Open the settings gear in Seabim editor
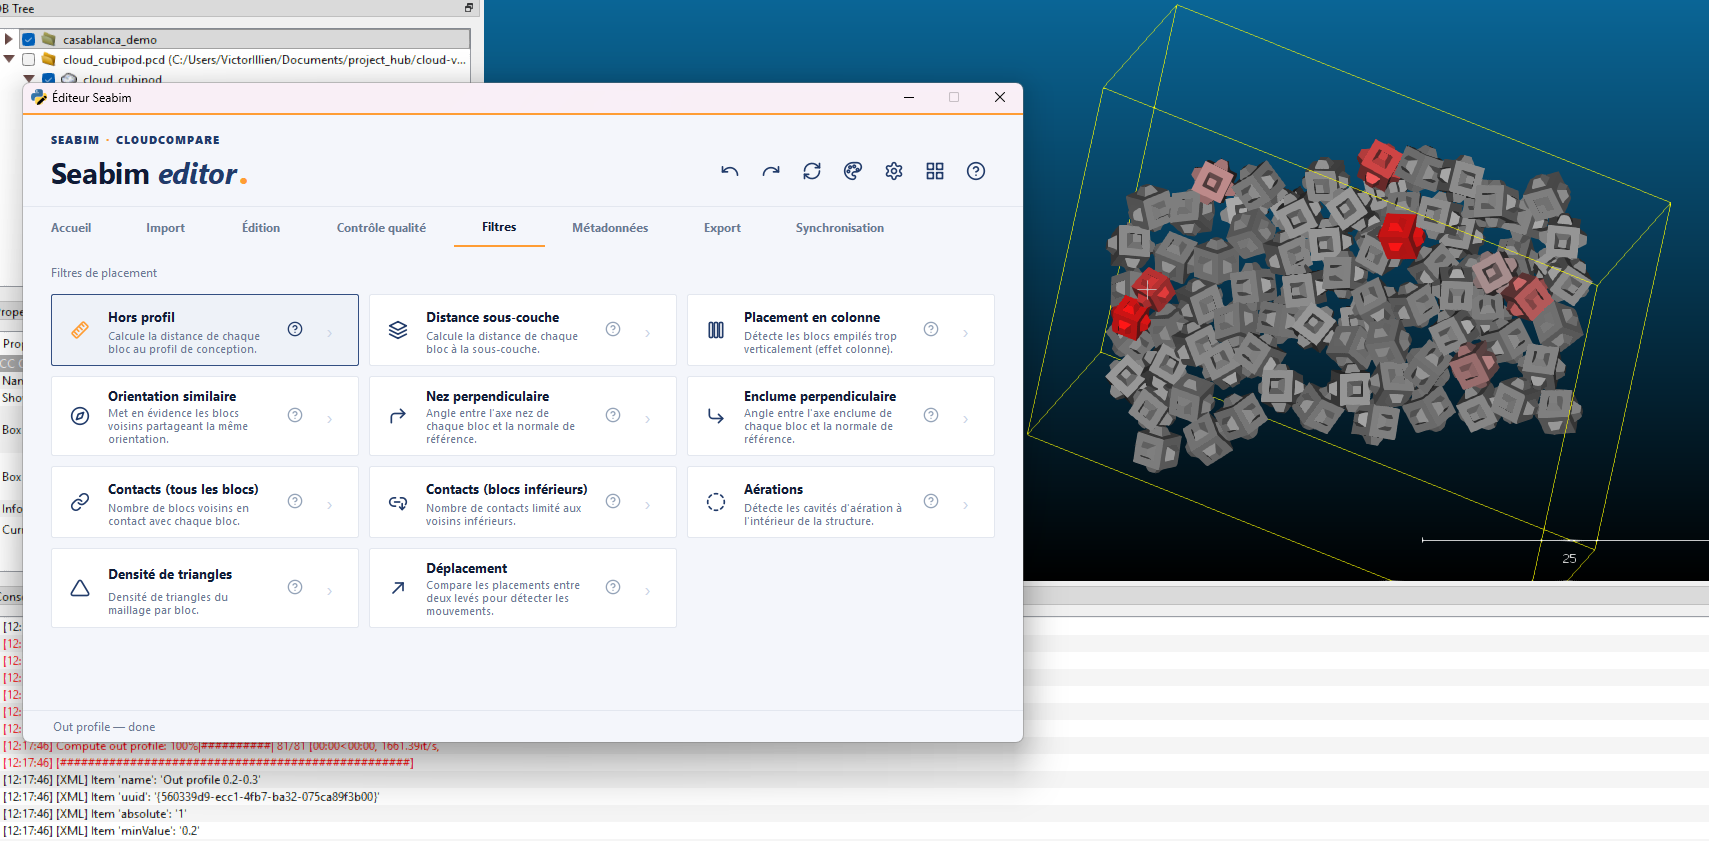The height and width of the screenshot is (841, 1709). click(x=894, y=171)
